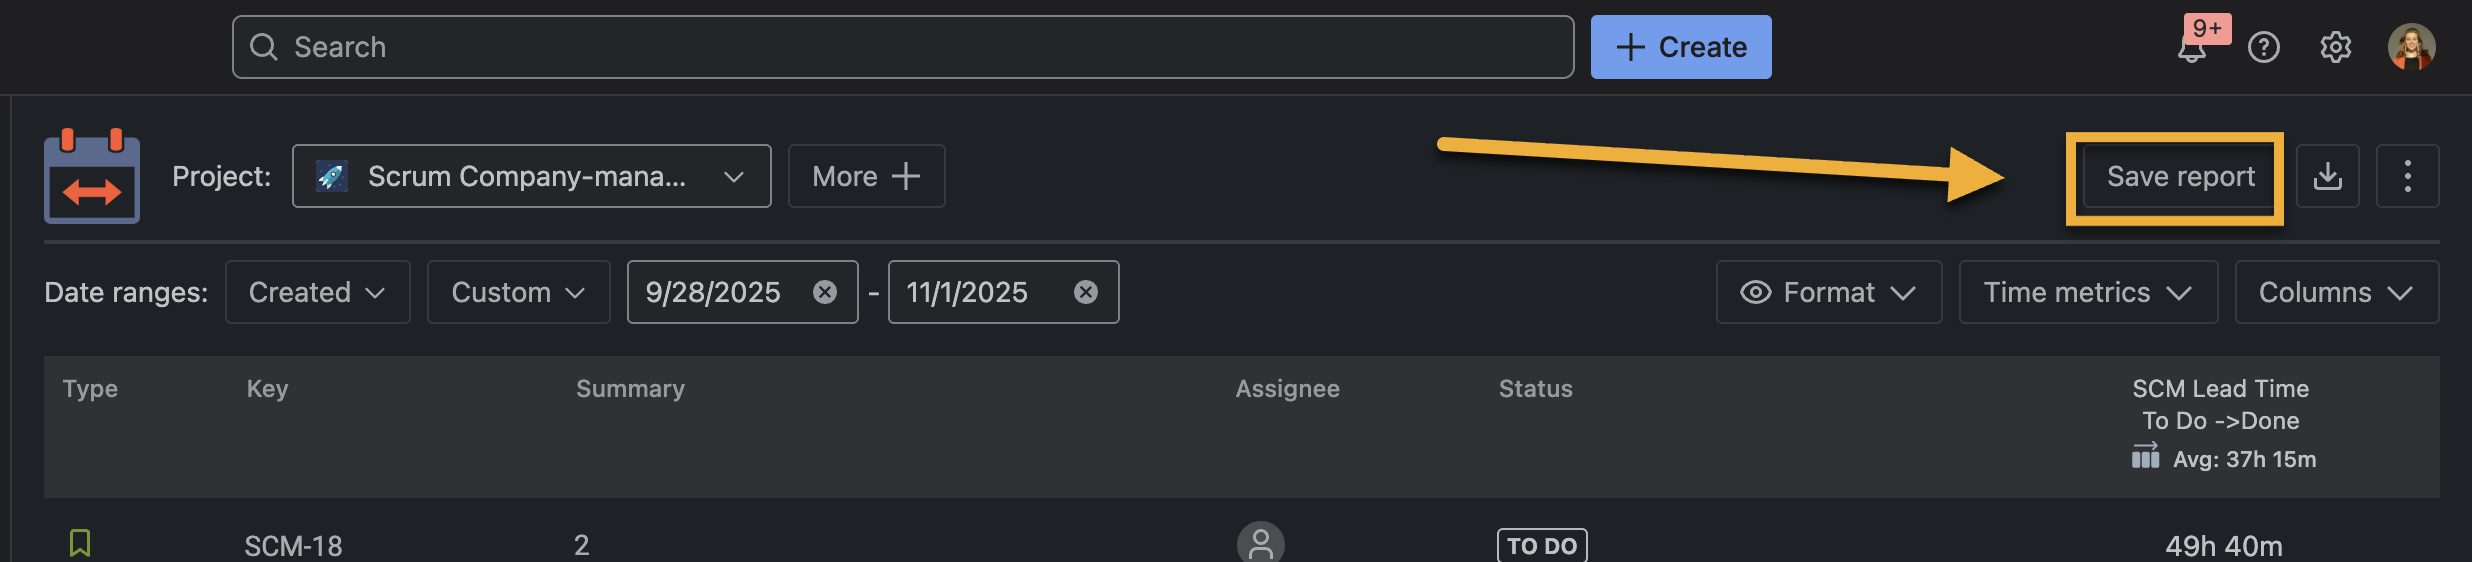This screenshot has width=2472, height=562.
Task: Open the settings gear
Action: [2335, 47]
